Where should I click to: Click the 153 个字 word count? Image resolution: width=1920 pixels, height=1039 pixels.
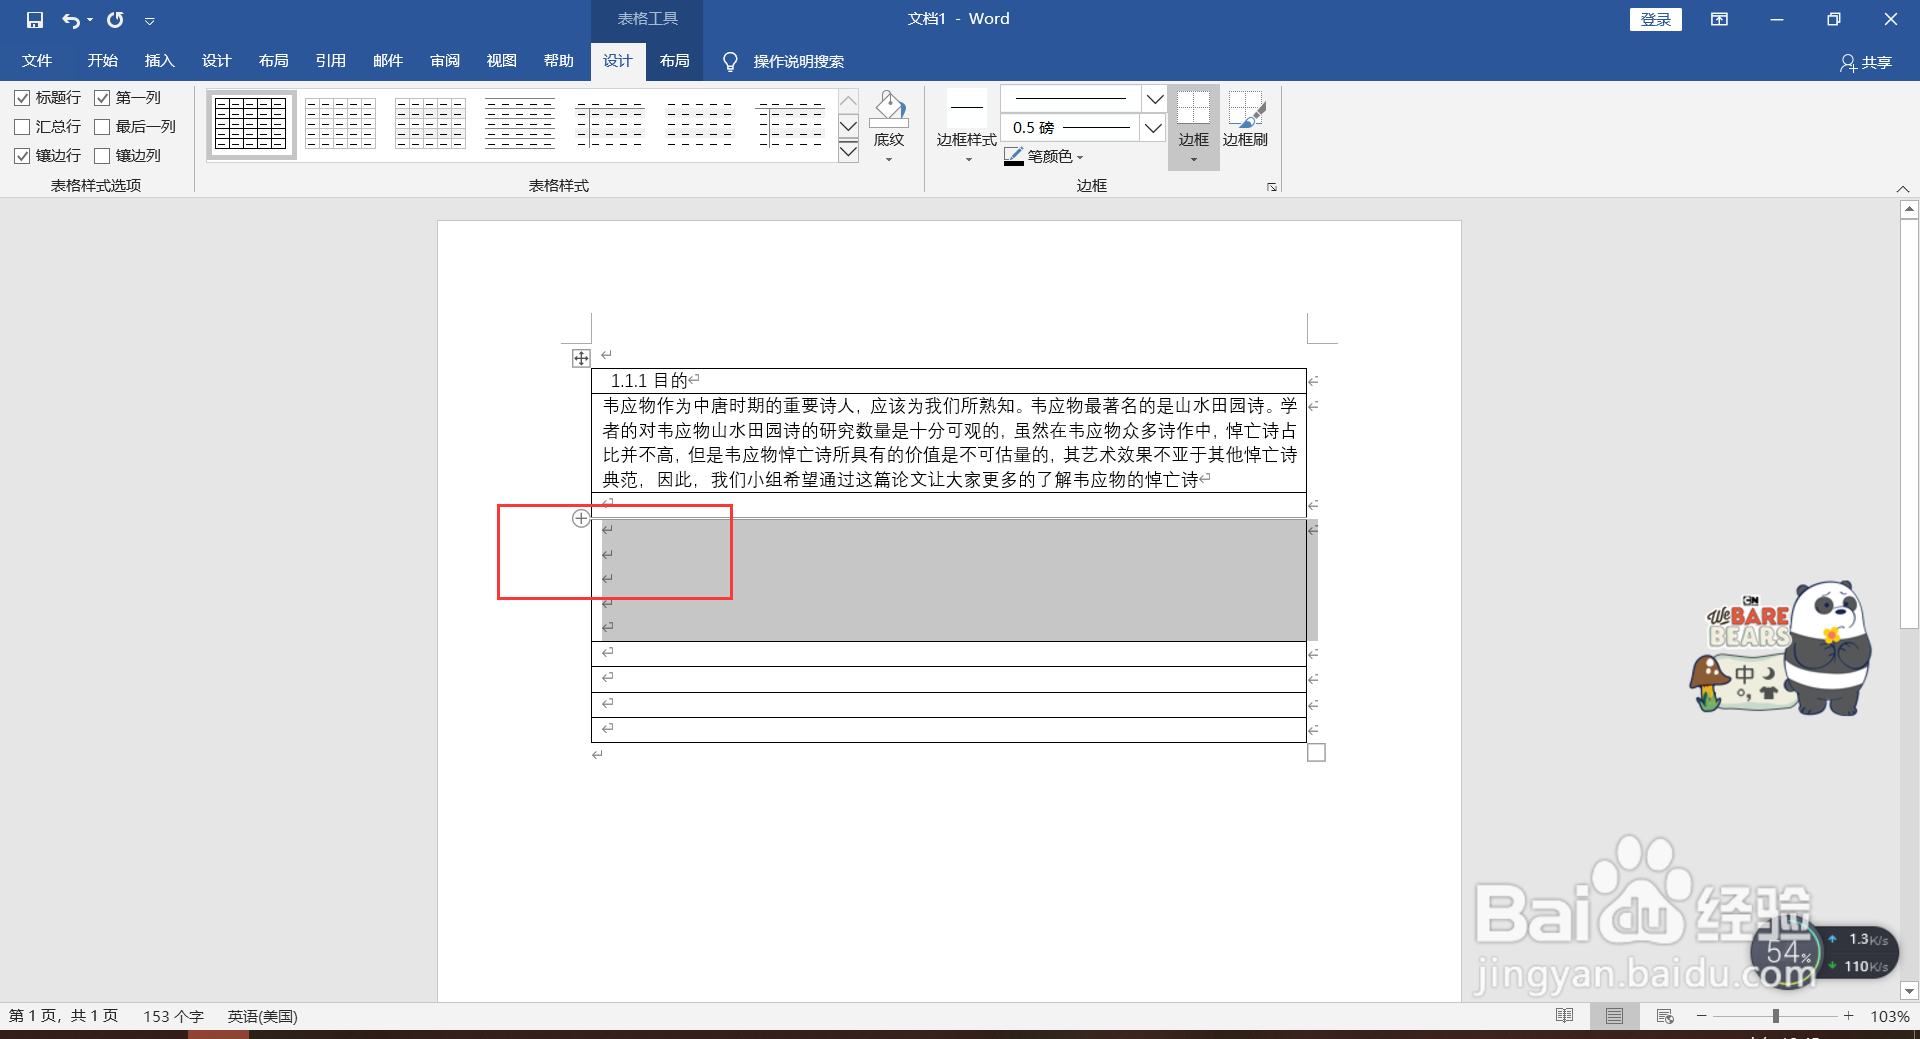coord(173,1016)
